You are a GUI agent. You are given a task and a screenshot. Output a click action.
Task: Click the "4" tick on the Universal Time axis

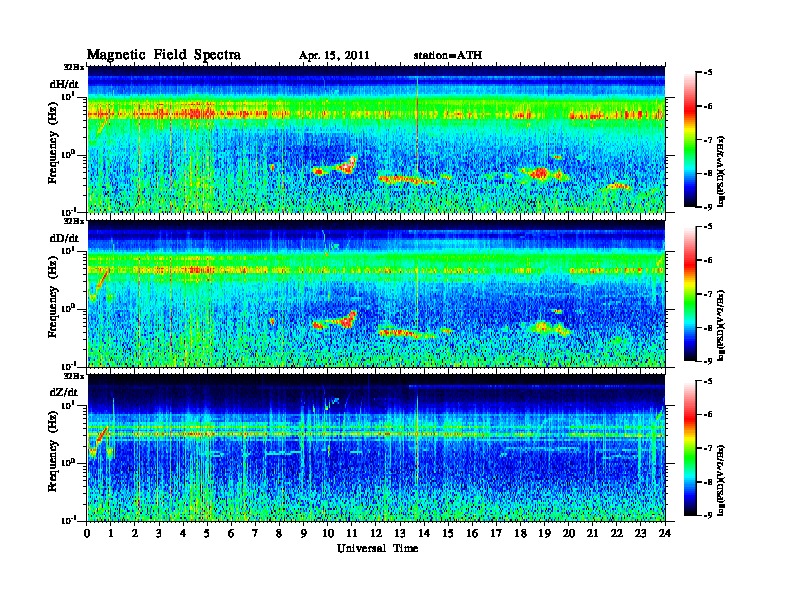(x=183, y=534)
